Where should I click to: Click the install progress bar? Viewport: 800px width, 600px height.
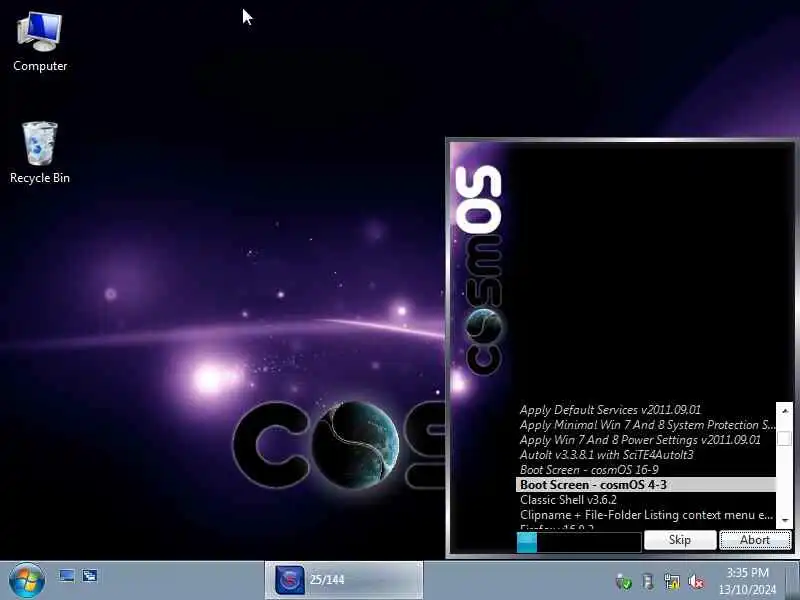pyautogui.click(x=579, y=542)
